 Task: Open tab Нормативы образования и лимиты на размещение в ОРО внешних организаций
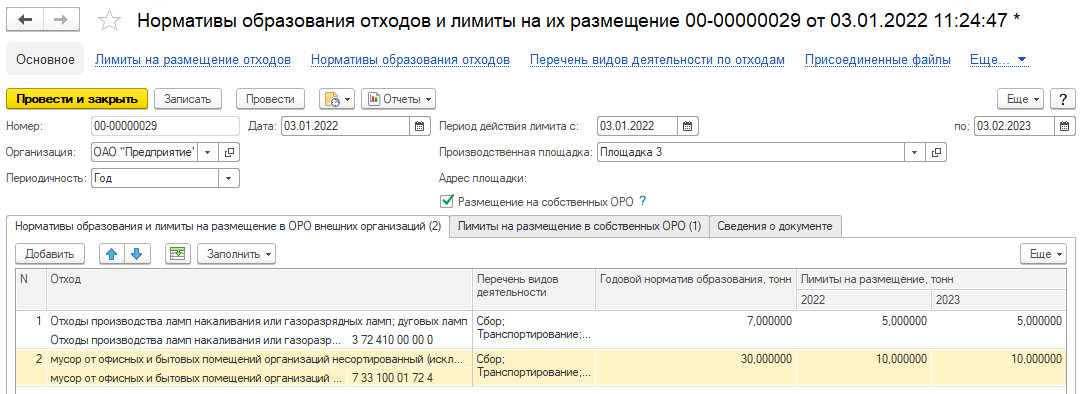coord(228,226)
